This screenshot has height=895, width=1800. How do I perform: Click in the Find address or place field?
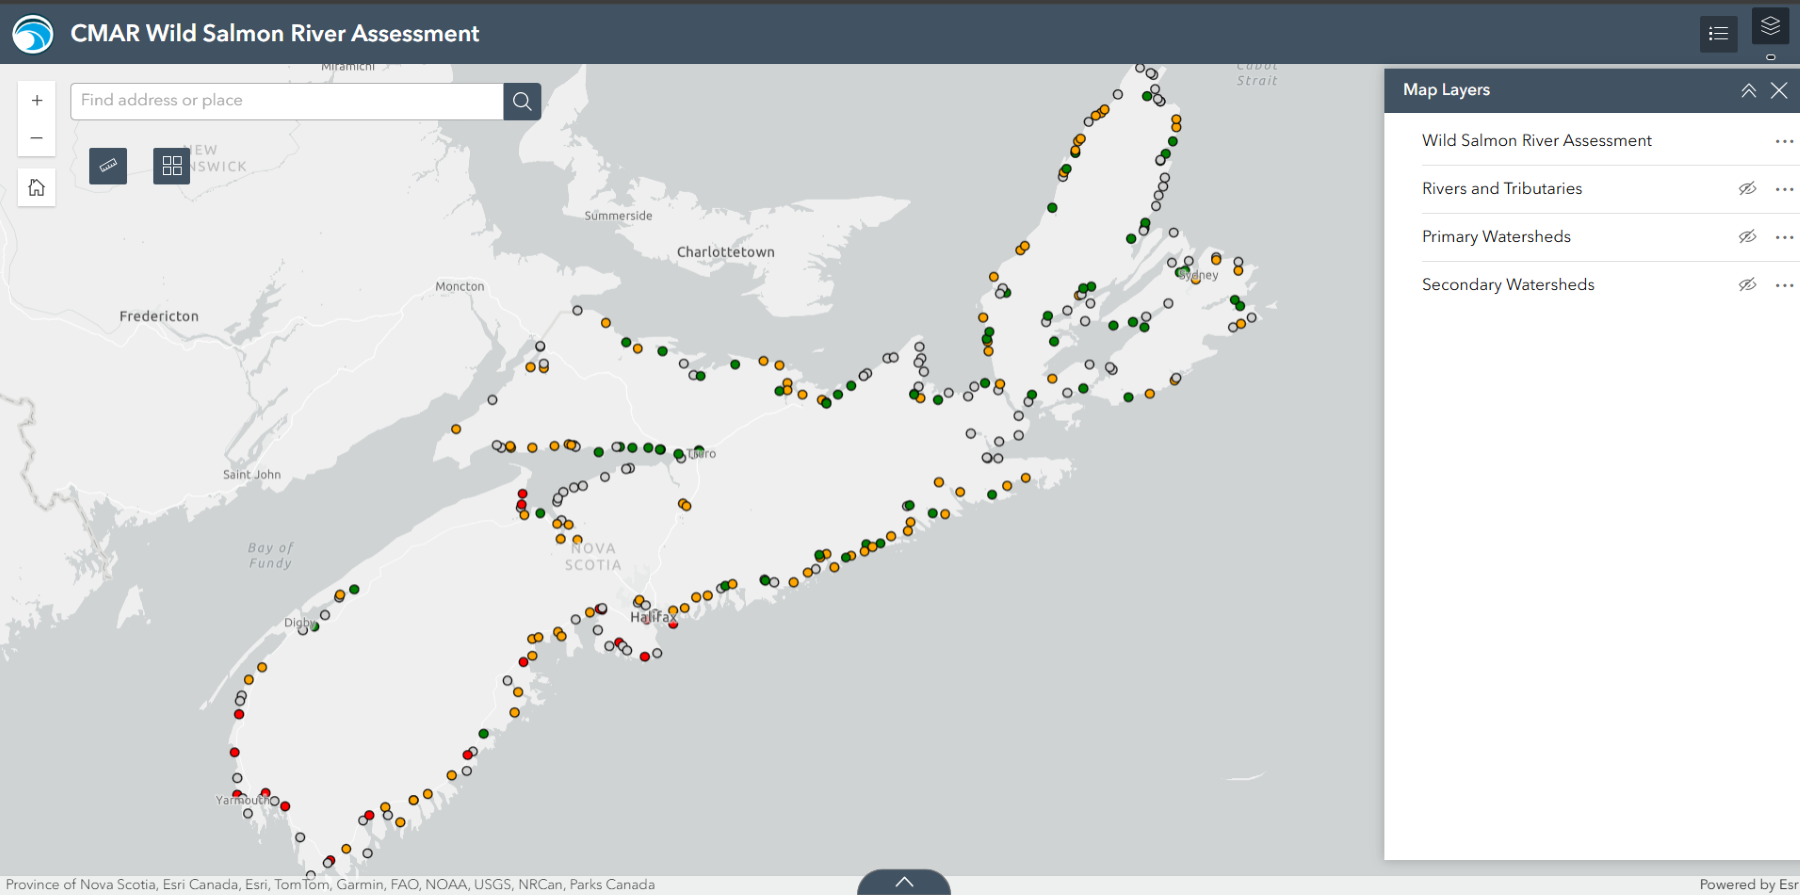[286, 101]
